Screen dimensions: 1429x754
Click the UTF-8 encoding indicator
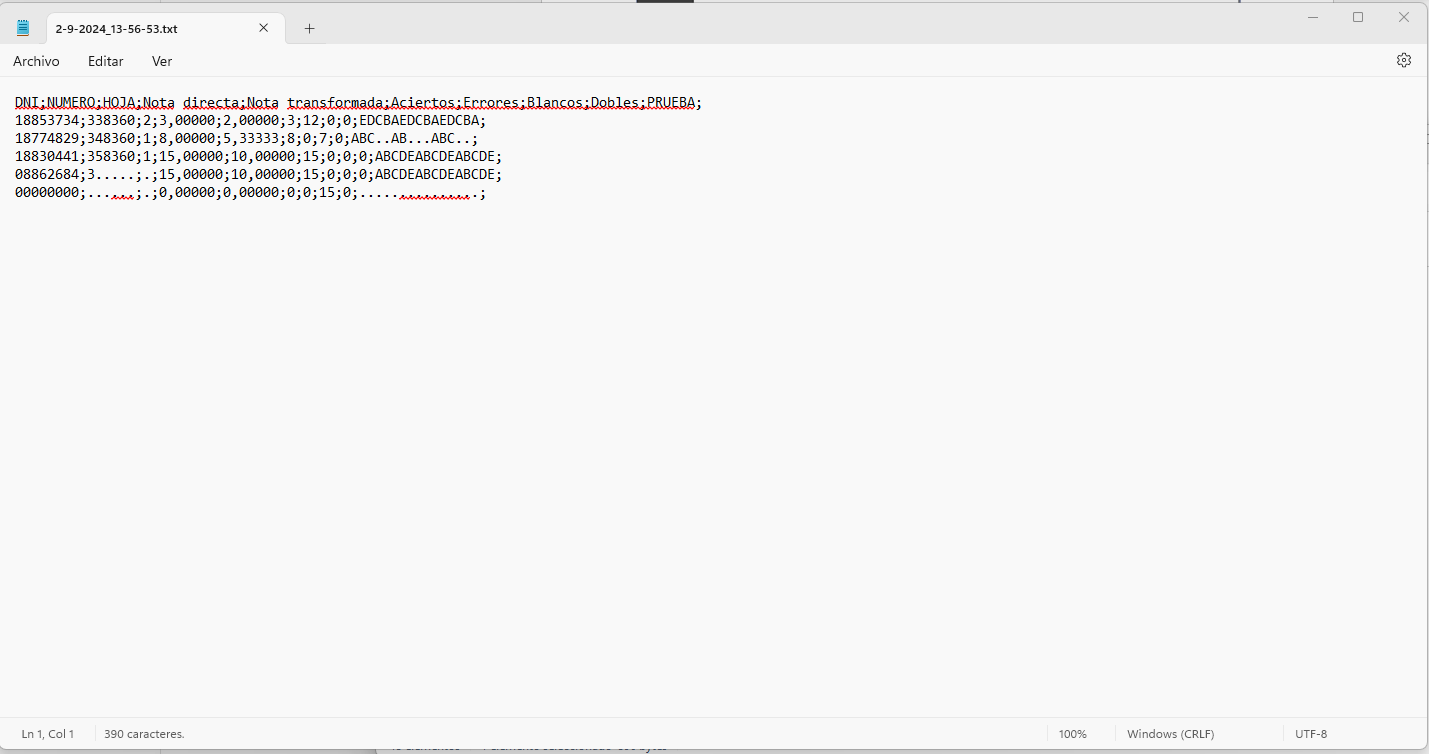pyautogui.click(x=1311, y=734)
